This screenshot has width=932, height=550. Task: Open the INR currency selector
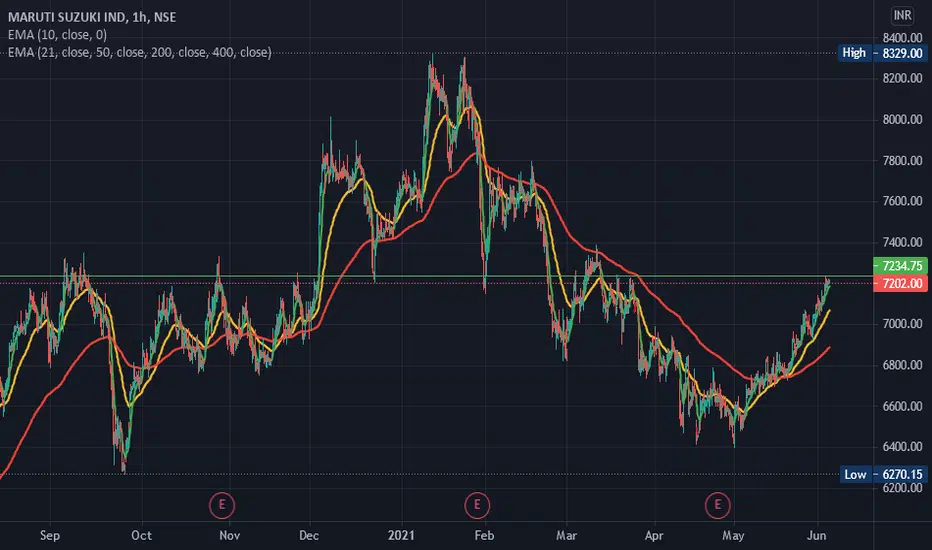(x=902, y=15)
